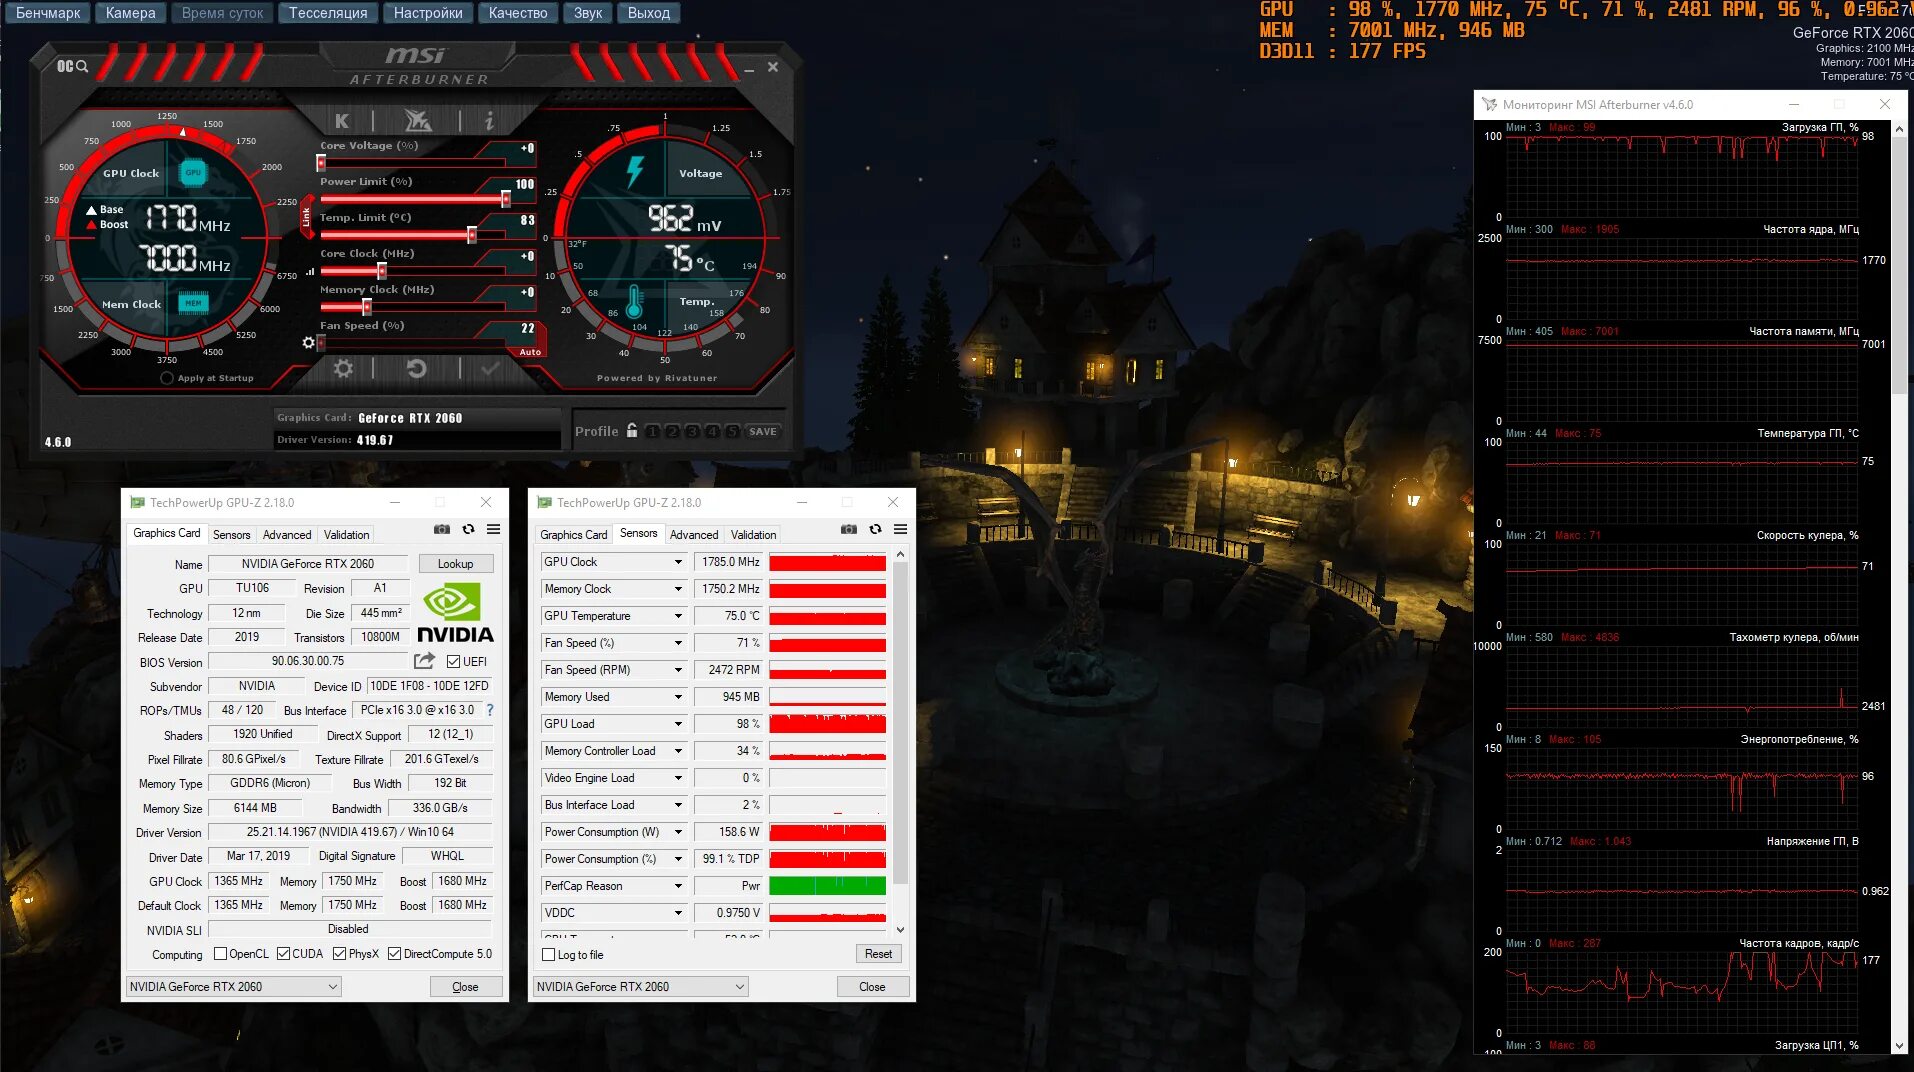The image size is (1914, 1072).
Task: Open the Тесселяция menu
Action: coord(327,13)
